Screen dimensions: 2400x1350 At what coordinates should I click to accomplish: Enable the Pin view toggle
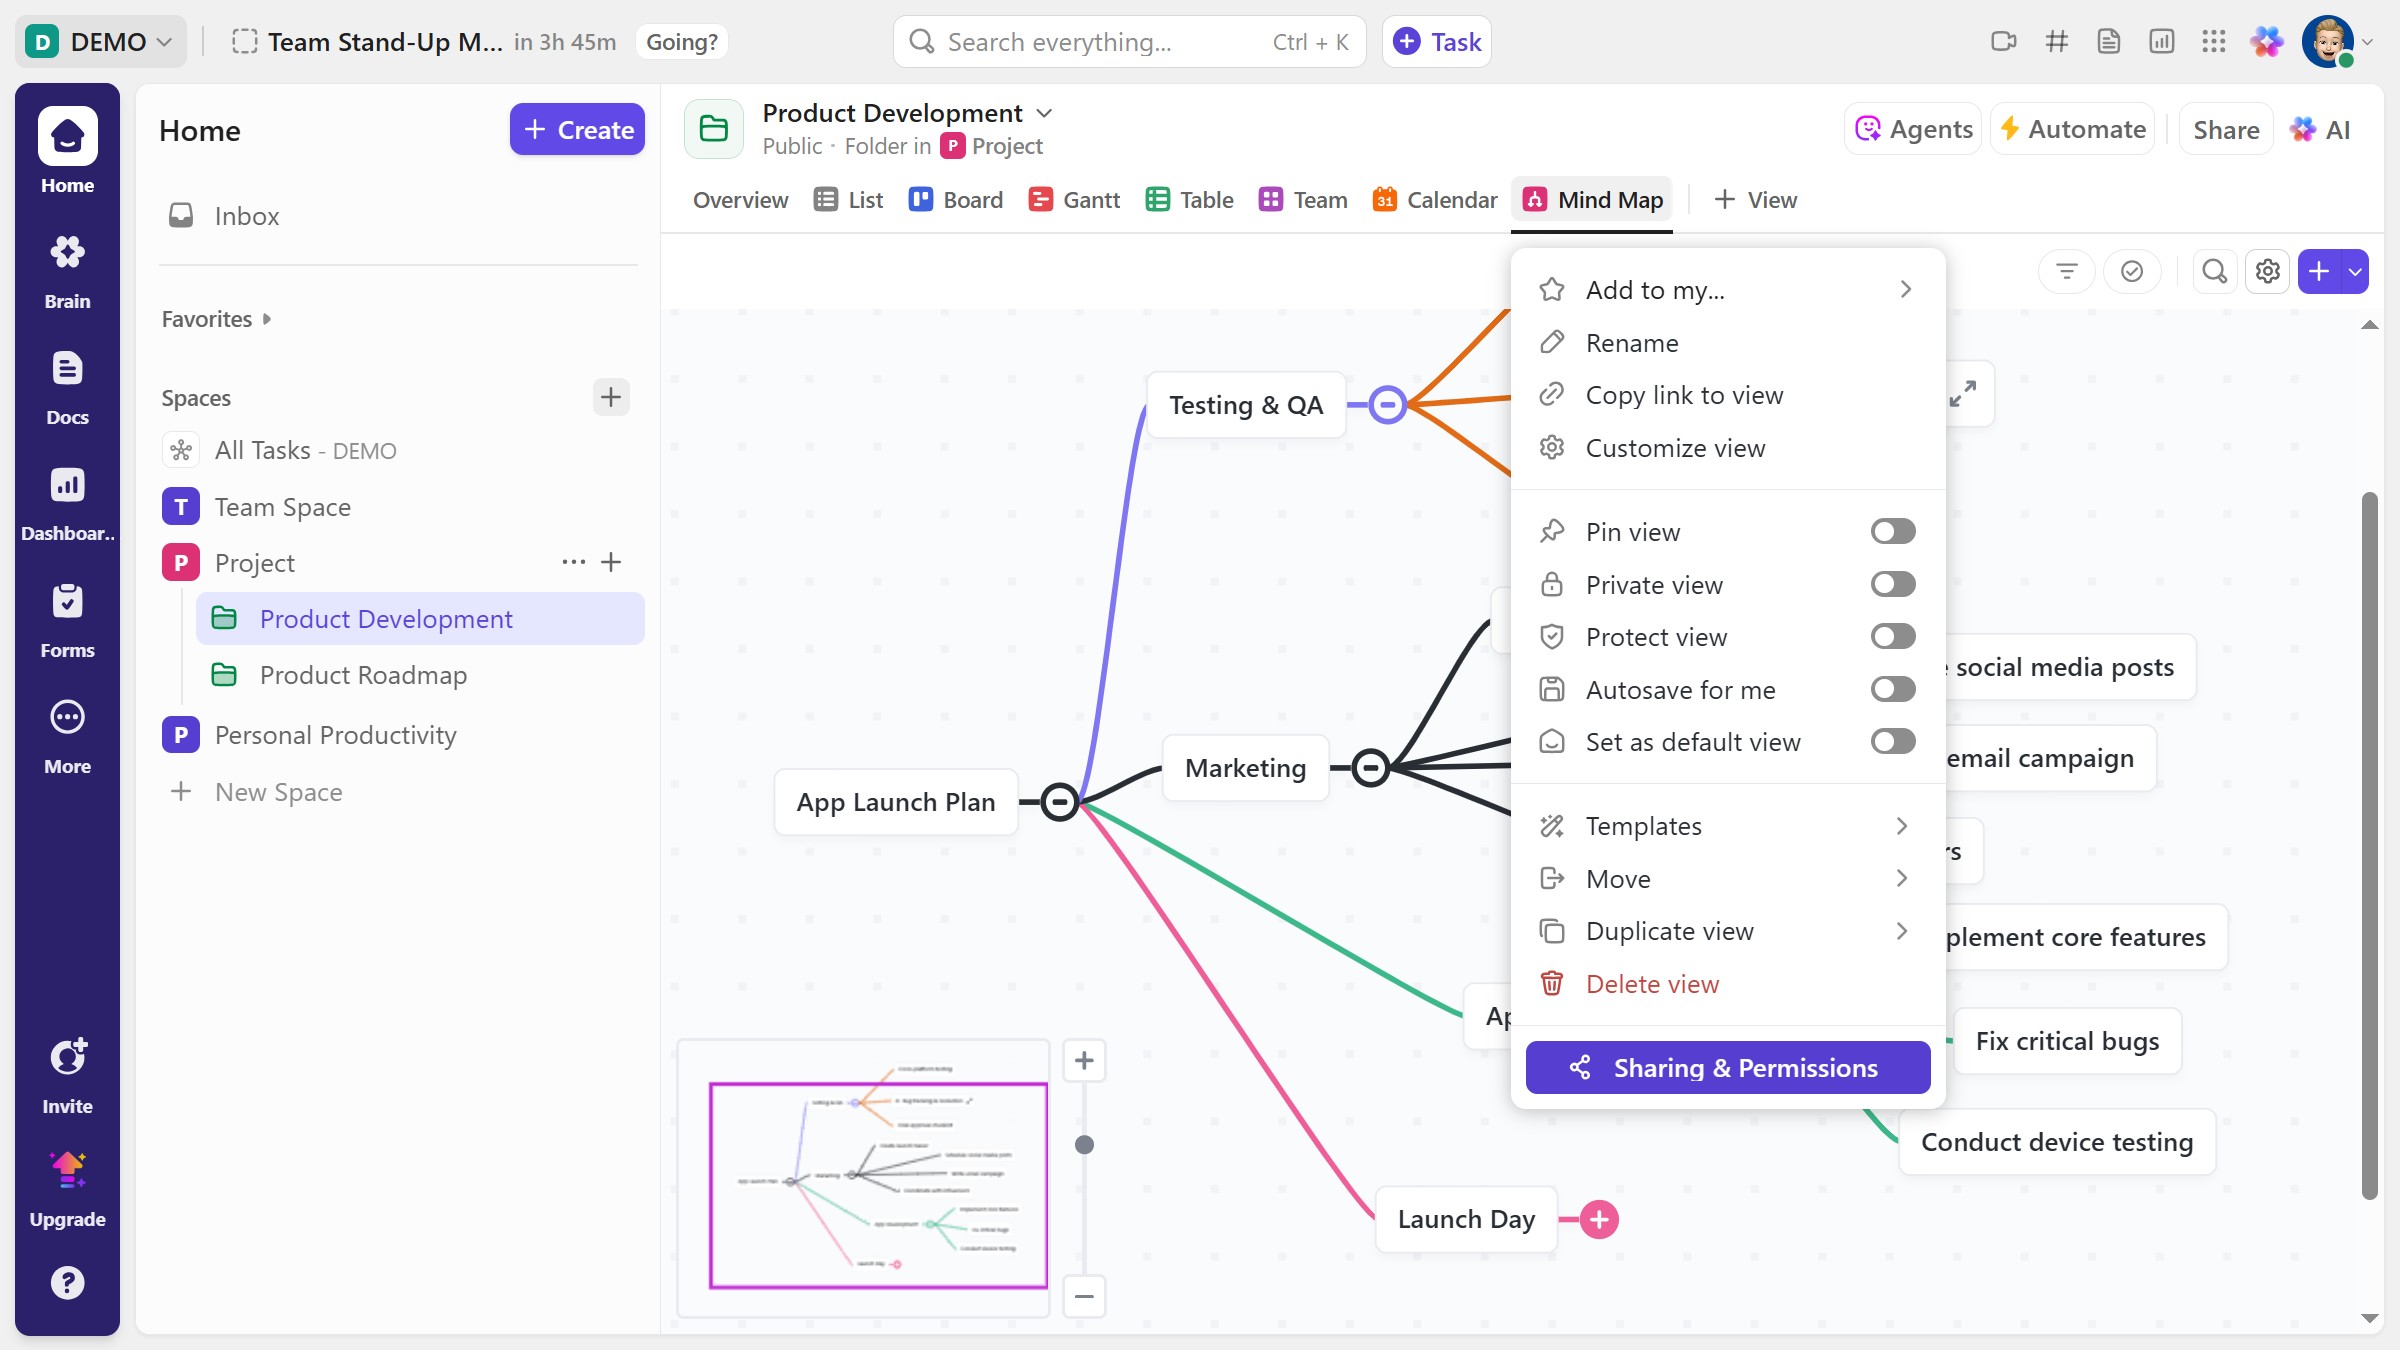pyautogui.click(x=1892, y=531)
